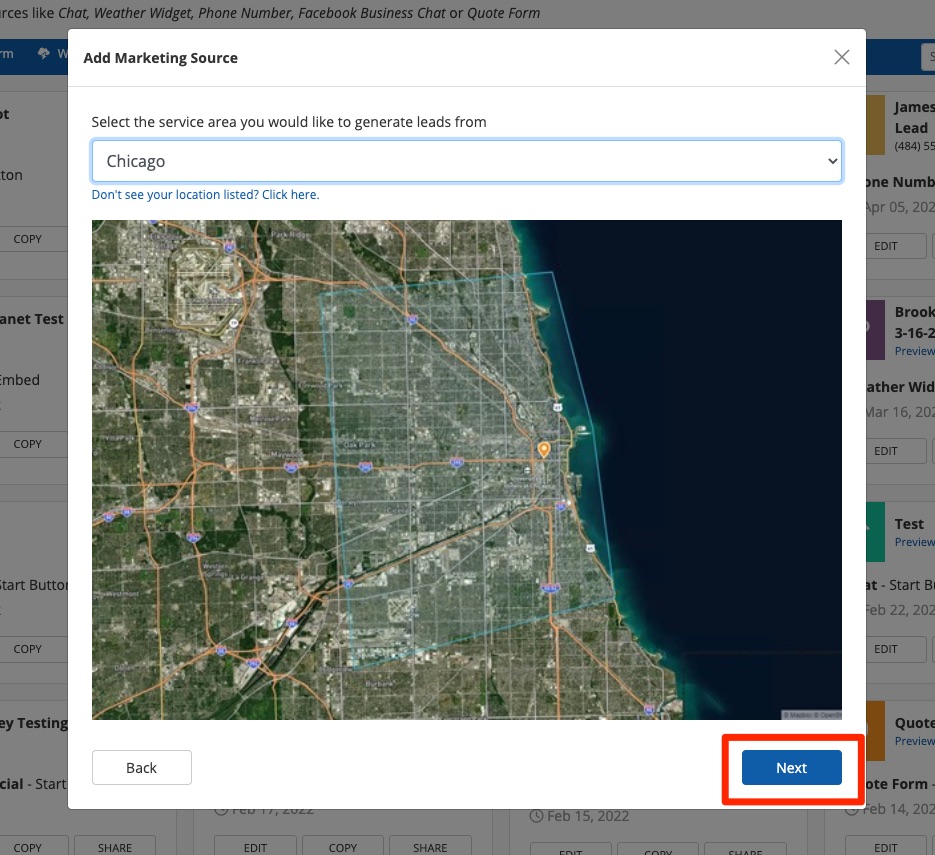Go back using the Back button
The height and width of the screenshot is (855, 935).
pyautogui.click(x=141, y=768)
